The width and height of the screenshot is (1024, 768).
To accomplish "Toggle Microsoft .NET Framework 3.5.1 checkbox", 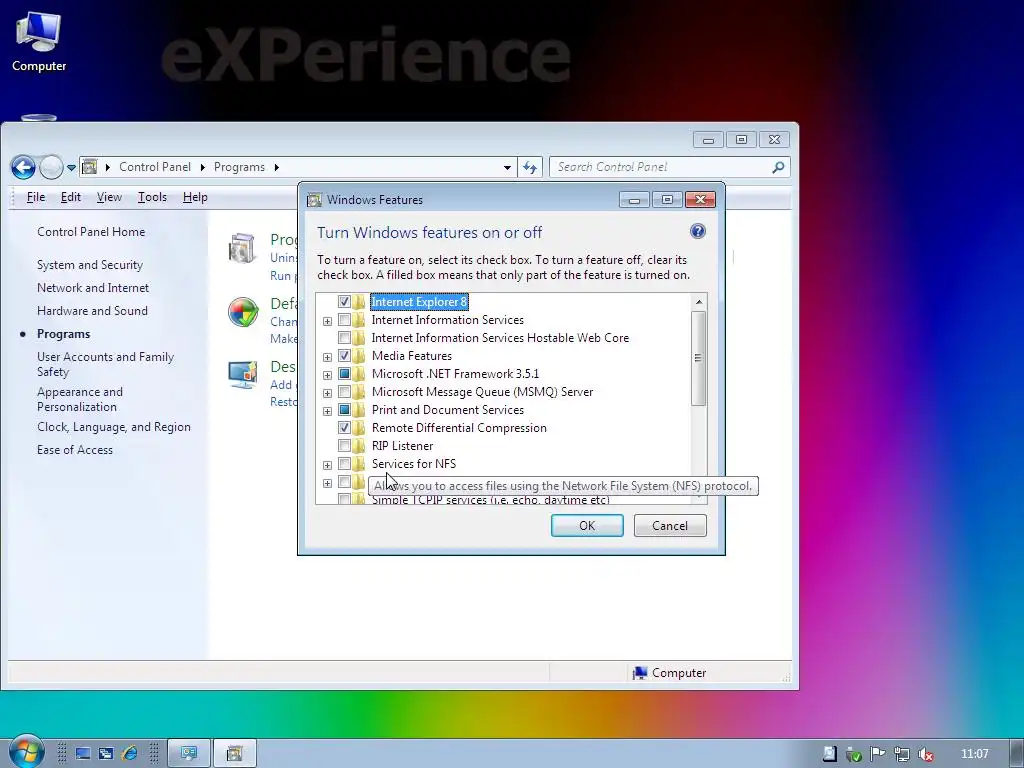I will click(344, 374).
